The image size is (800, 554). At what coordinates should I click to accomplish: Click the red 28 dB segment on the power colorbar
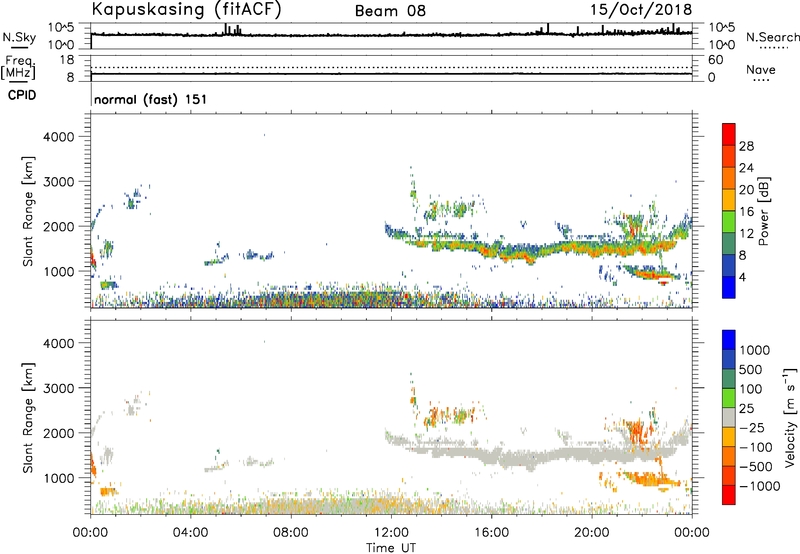729,134
